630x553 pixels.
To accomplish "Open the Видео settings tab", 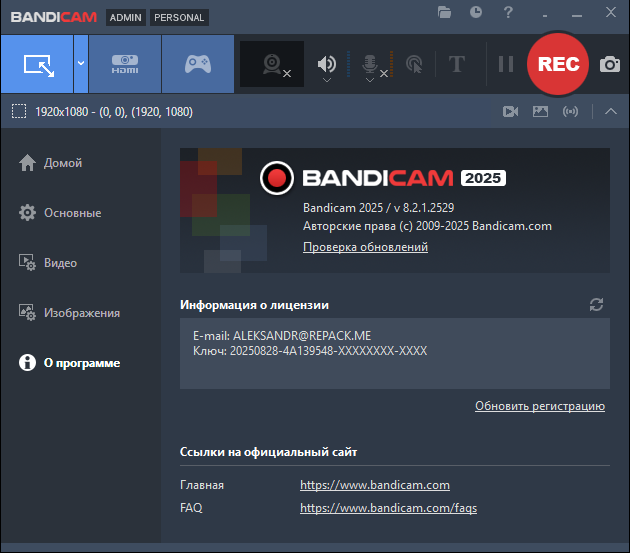I will tap(48, 263).
